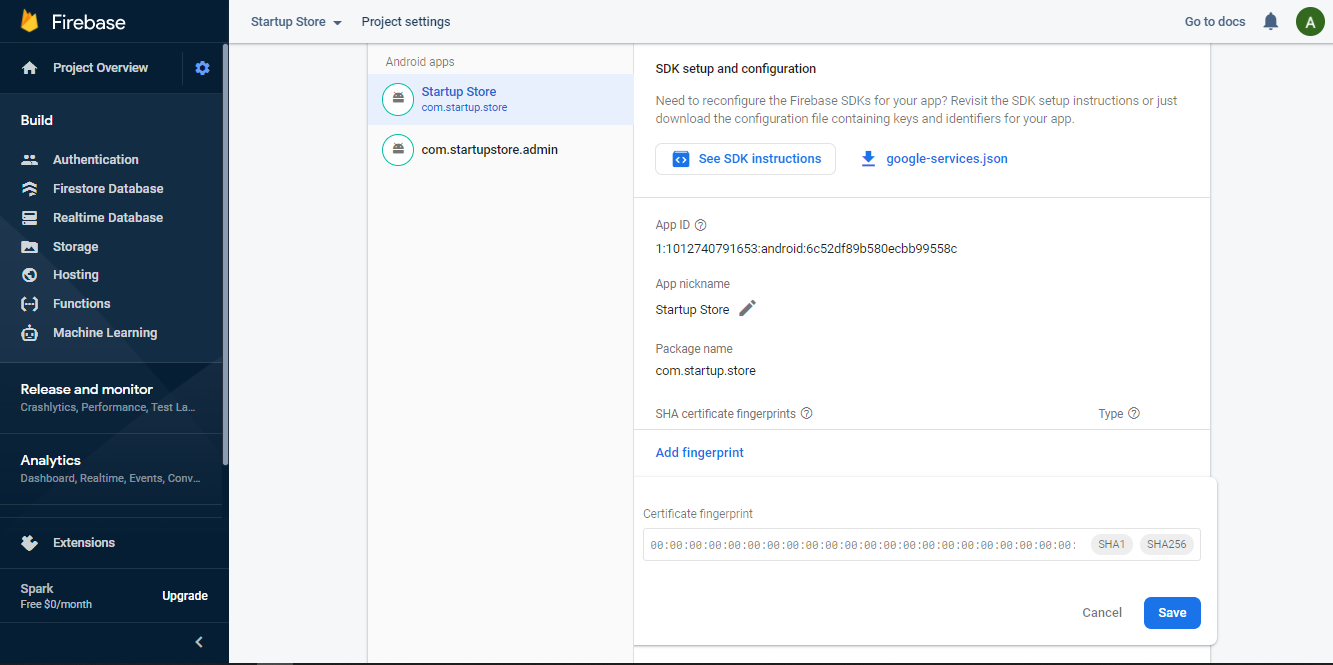Open the account avatar A

(x=1310, y=21)
